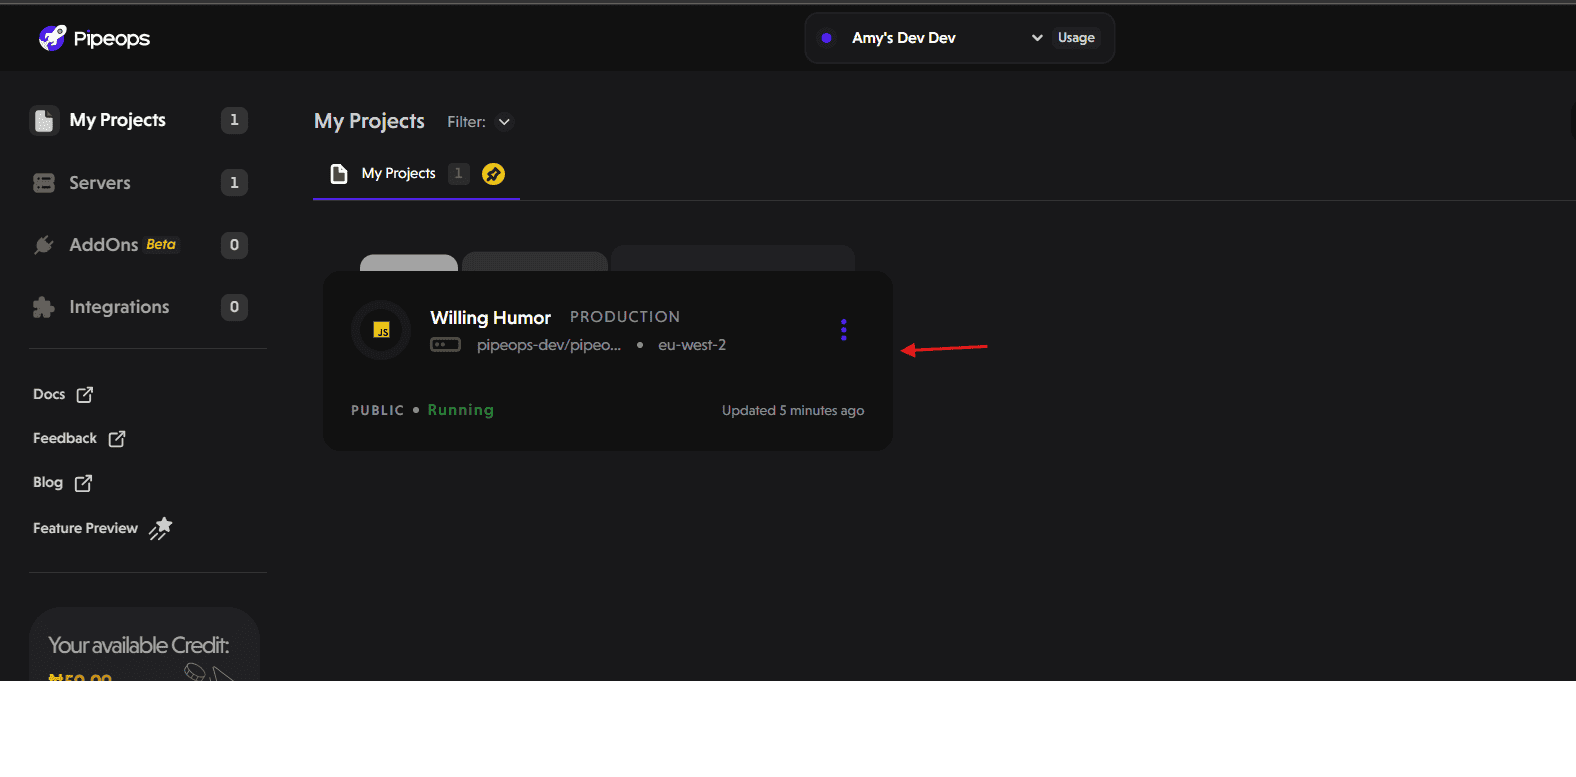The height and width of the screenshot is (777, 1576).
Task: Click the Beta tag next to AddOns
Action: (161, 245)
